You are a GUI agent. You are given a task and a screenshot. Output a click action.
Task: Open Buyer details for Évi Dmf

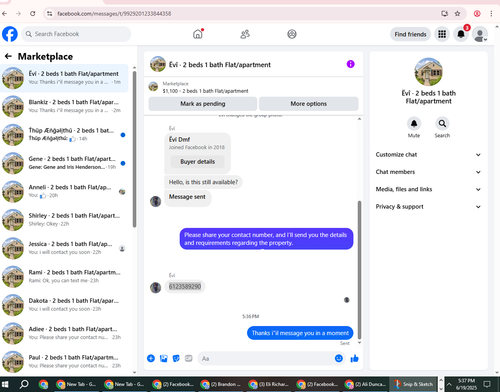tap(198, 162)
